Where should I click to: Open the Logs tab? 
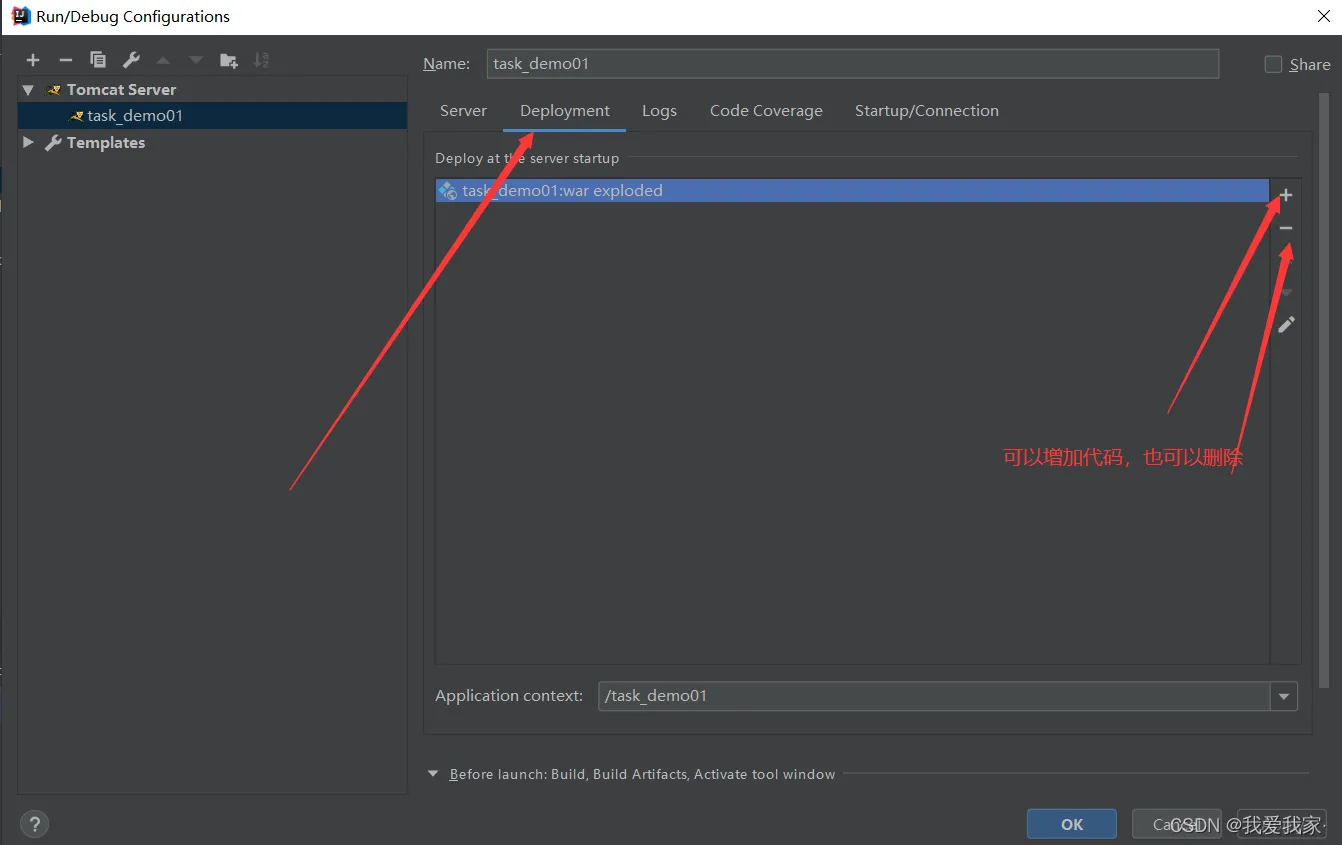pos(659,111)
